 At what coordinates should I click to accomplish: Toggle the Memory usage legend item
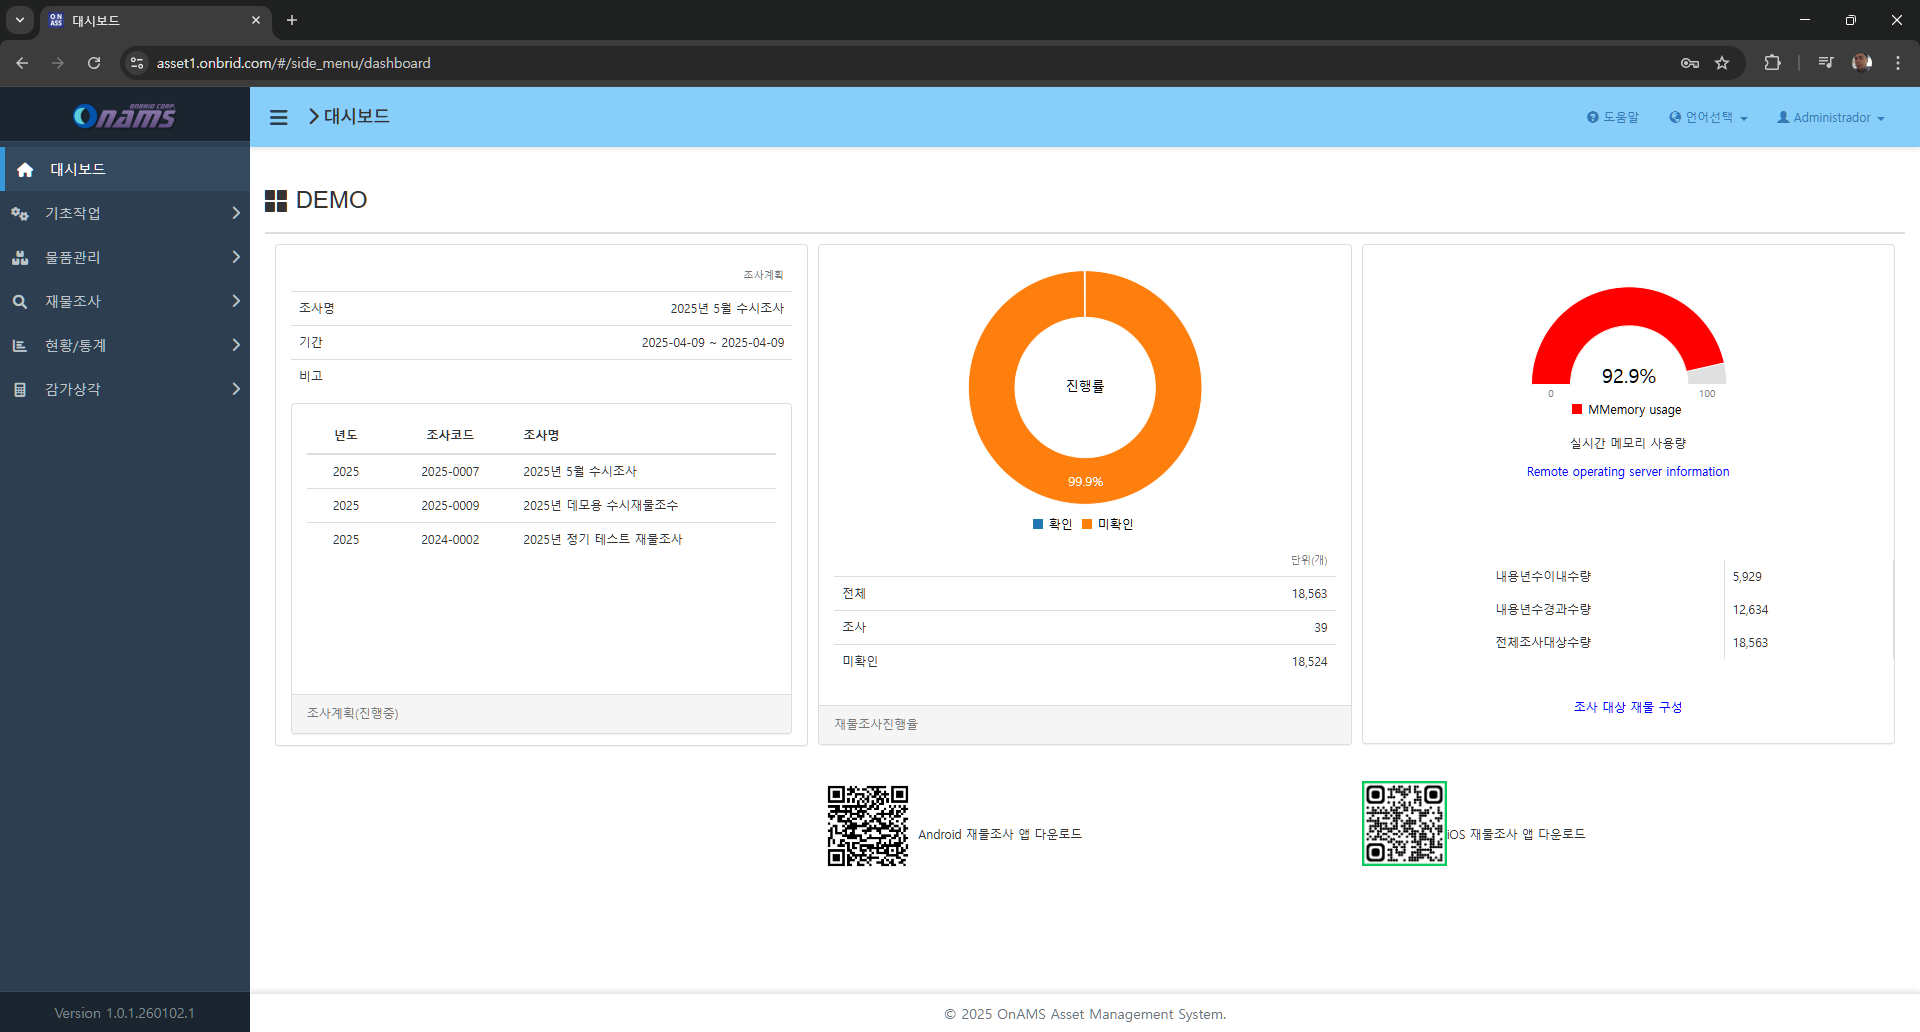pyautogui.click(x=1627, y=410)
